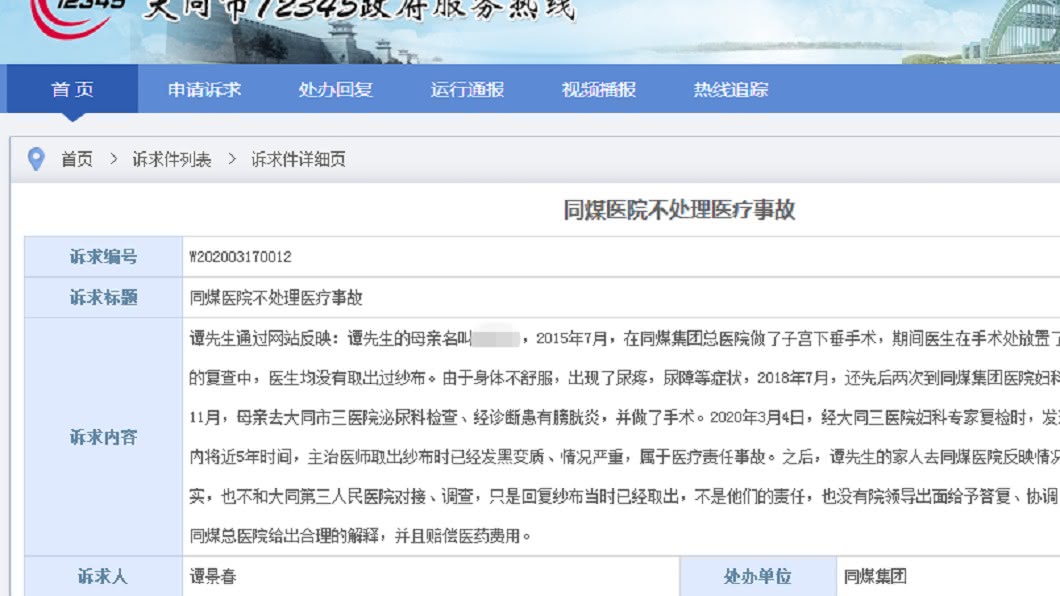The width and height of the screenshot is (1060, 596).
Task: Open the 视频播报 navigation tab
Action: tap(598, 89)
